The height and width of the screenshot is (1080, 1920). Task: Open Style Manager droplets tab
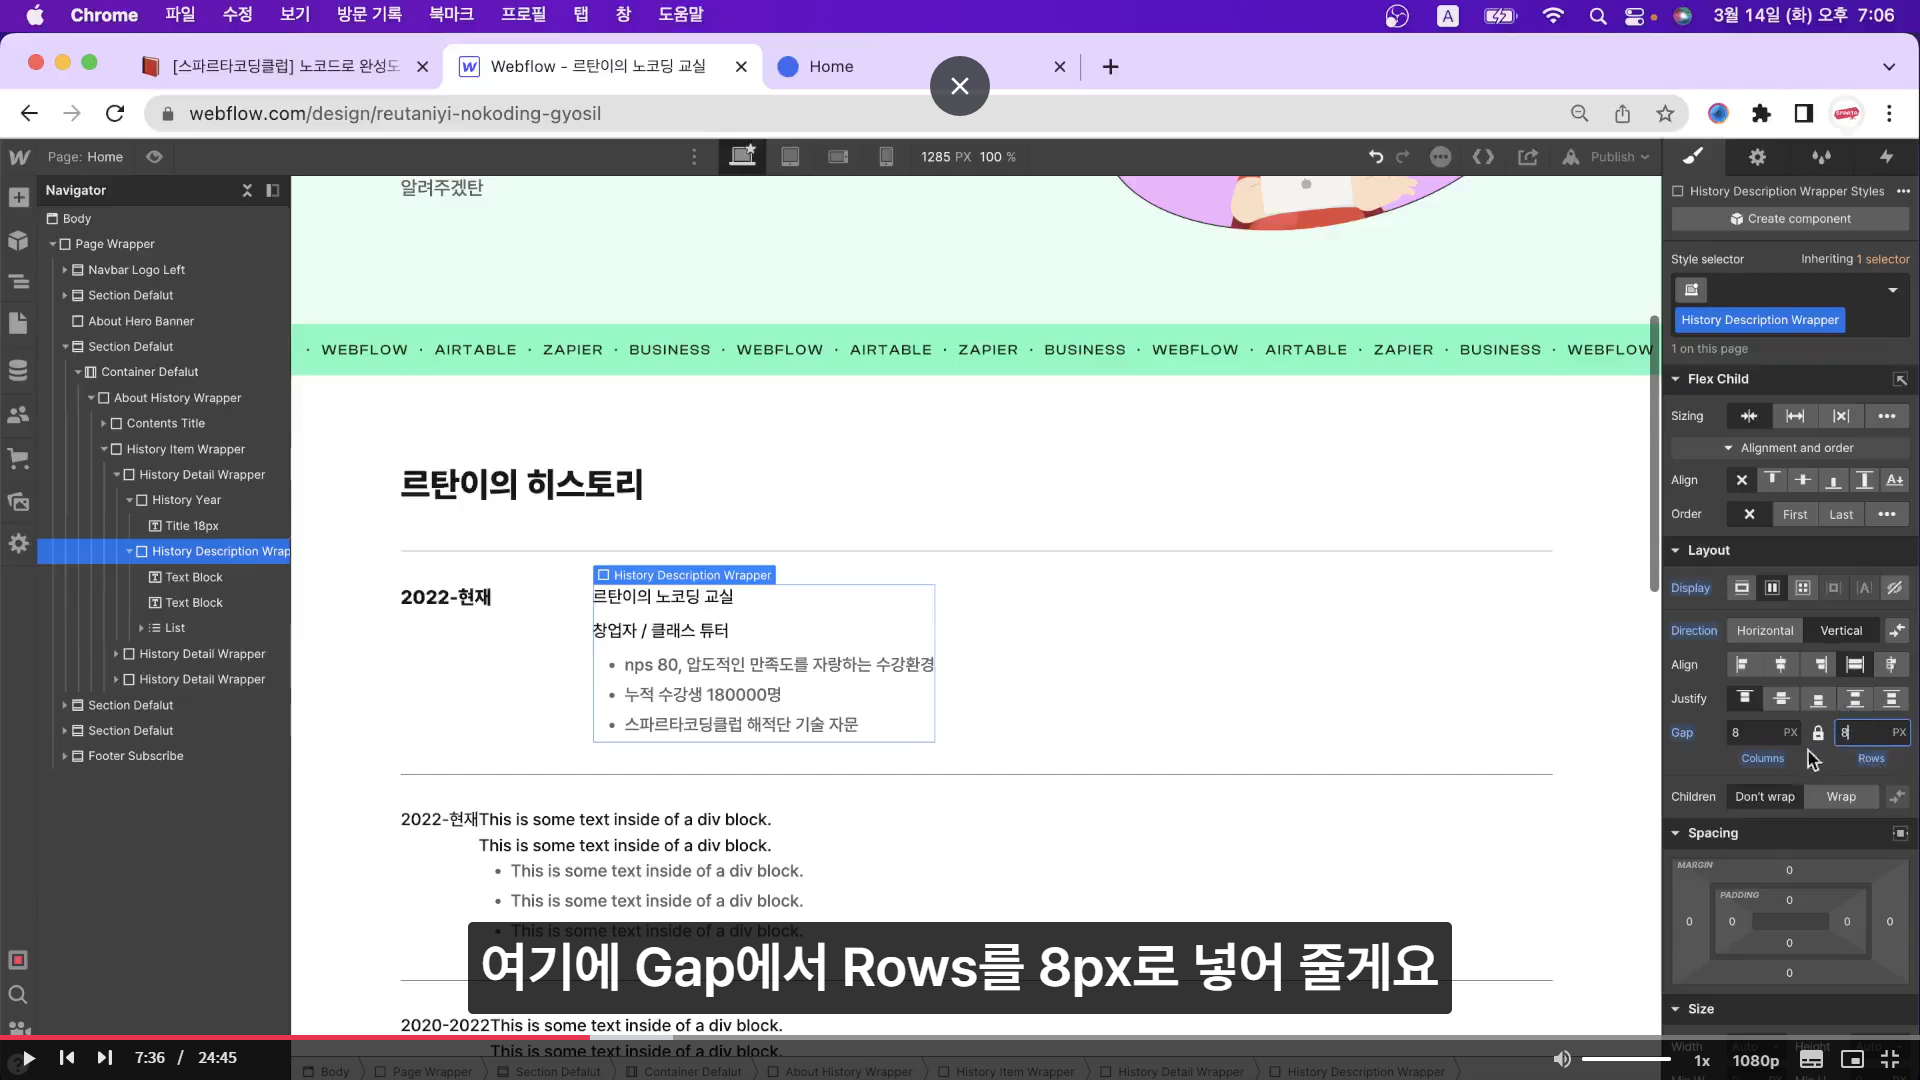click(x=1822, y=156)
